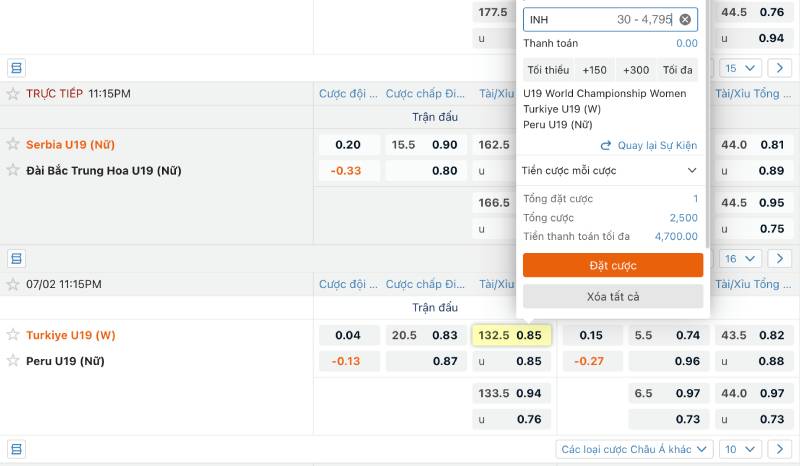Open the stats icon above 07/02 match row

pyautogui.click(x=16, y=259)
